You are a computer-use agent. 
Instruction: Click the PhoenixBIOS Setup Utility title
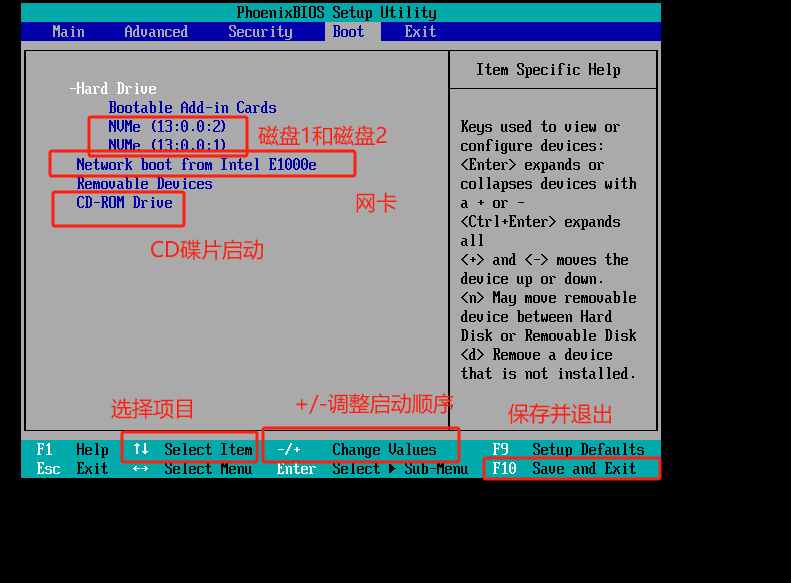coord(336,13)
